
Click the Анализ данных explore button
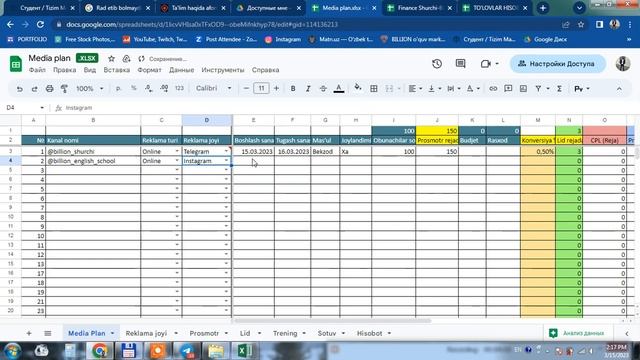click(x=578, y=333)
